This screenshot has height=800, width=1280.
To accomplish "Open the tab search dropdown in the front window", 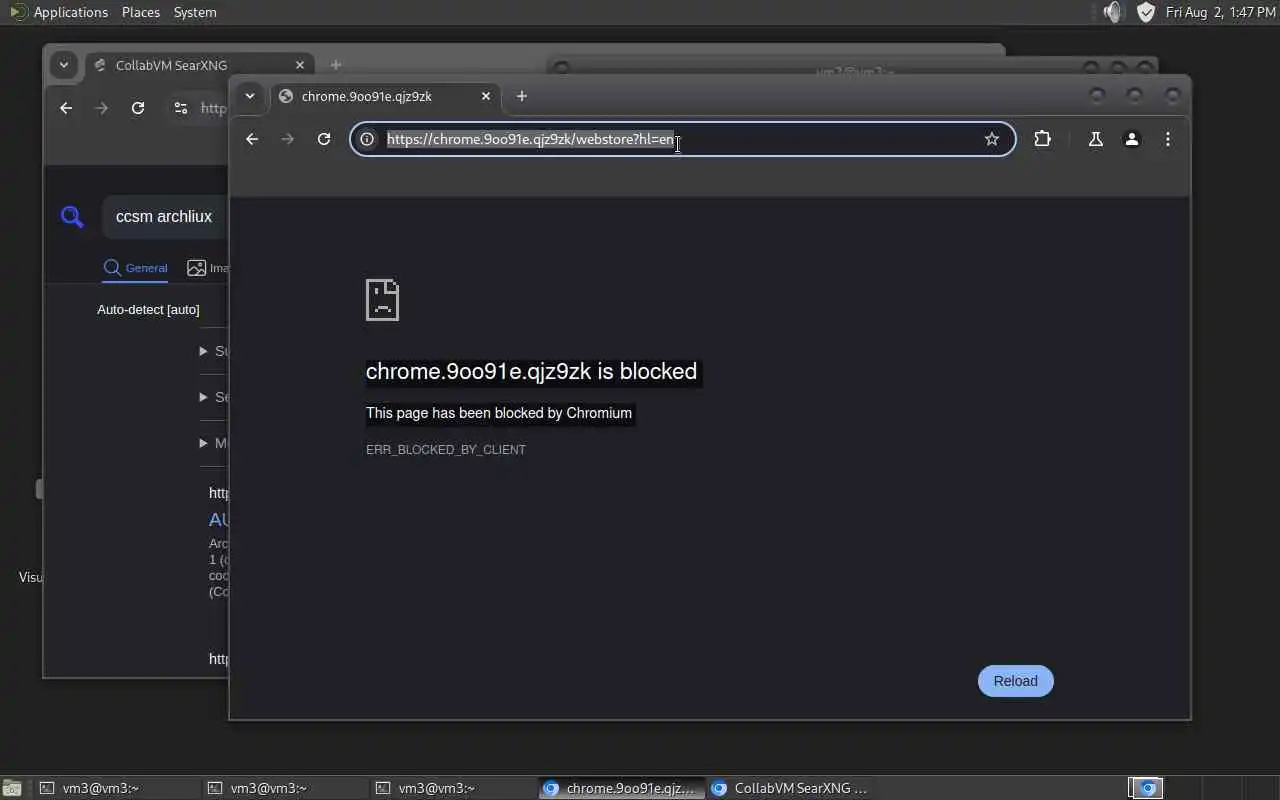I will pos(250,96).
